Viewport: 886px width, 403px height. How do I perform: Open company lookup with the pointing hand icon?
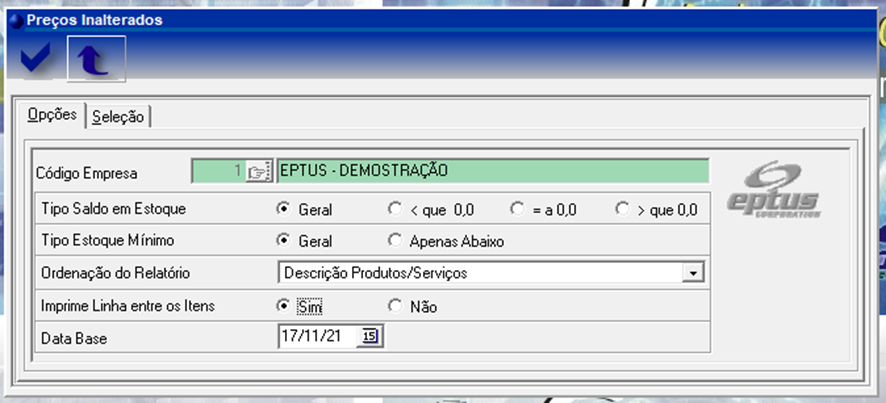[259, 171]
